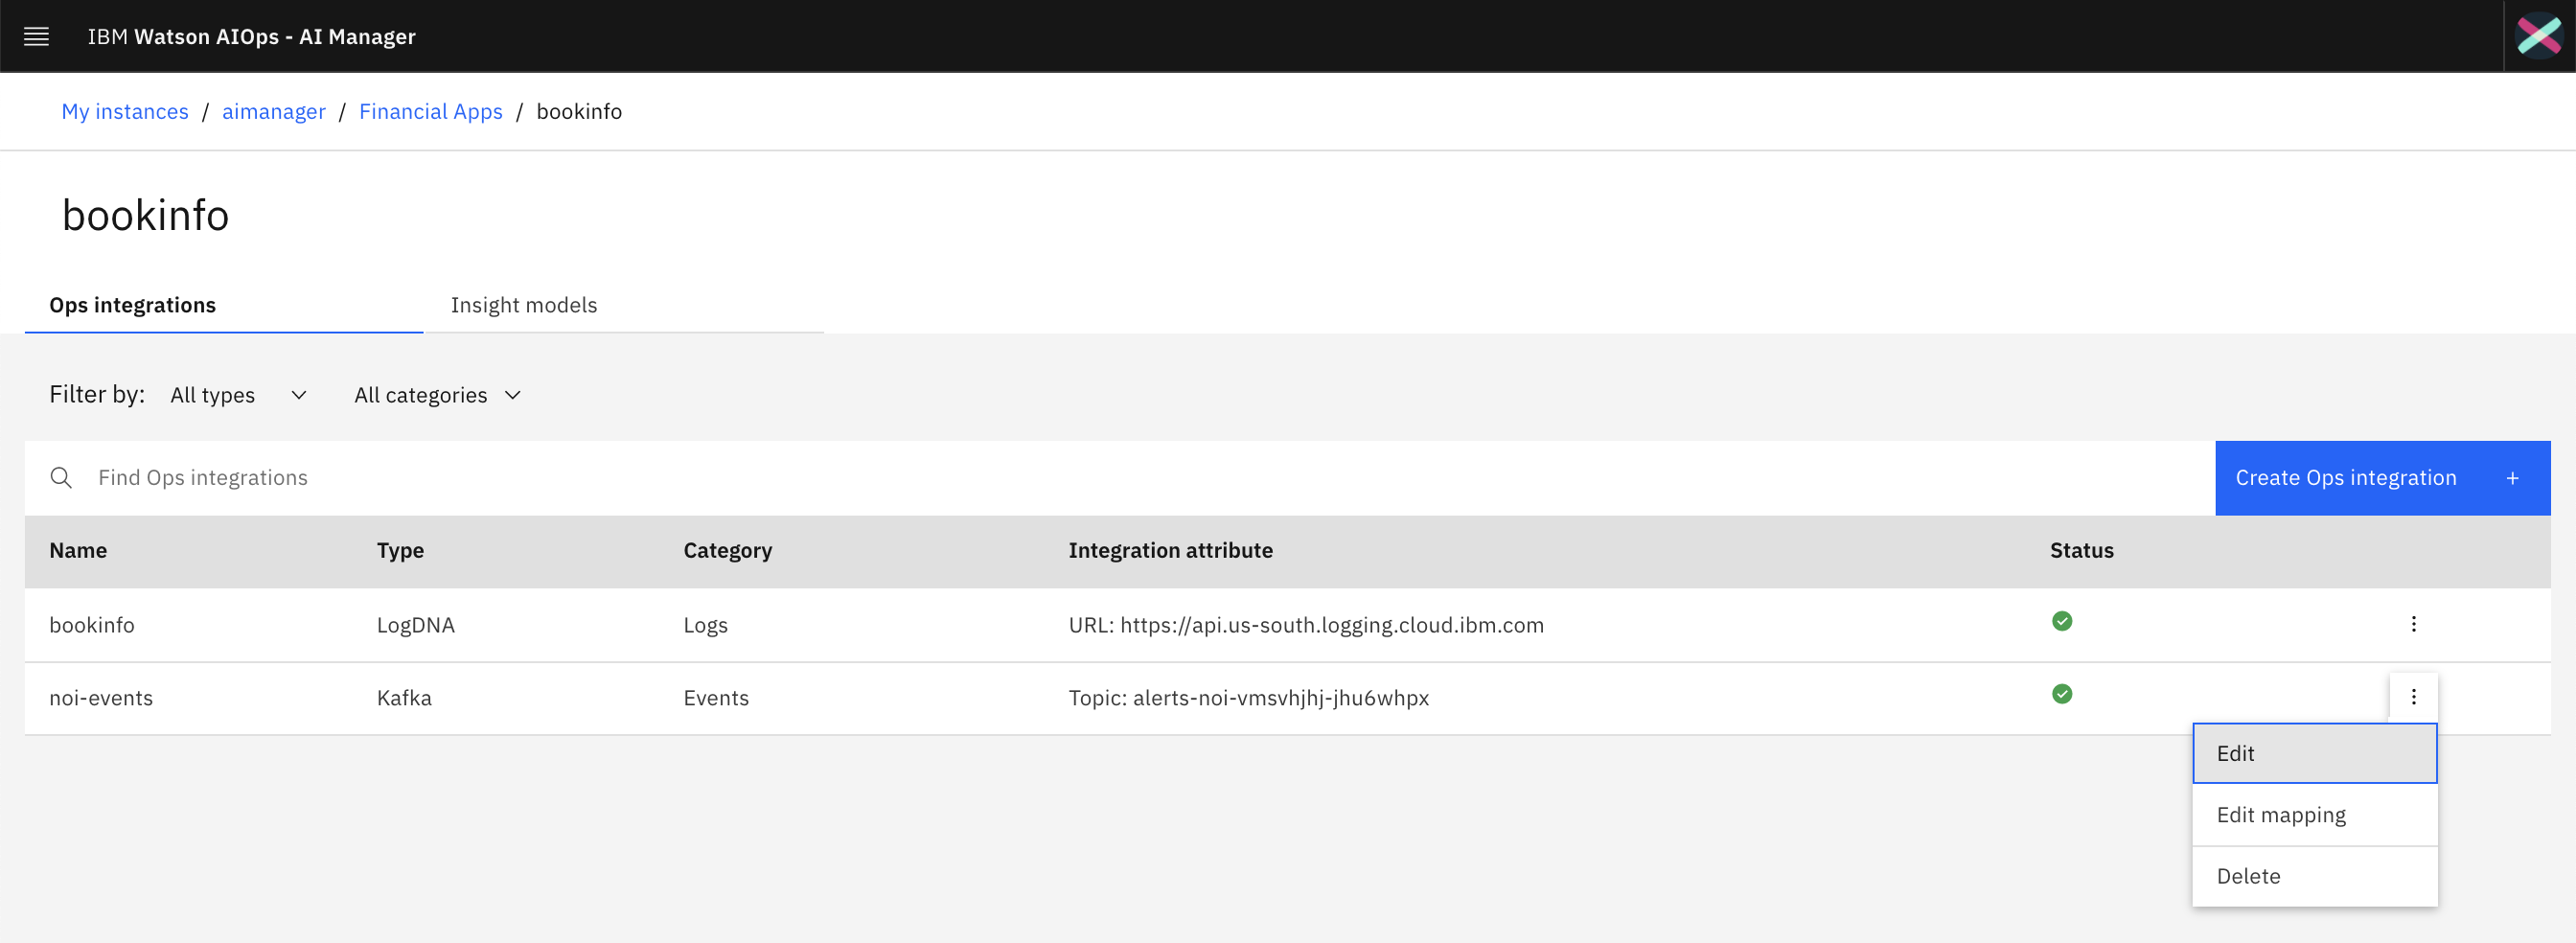
Task: Focus the Find Ops integrations search field
Action: [x=1120, y=478]
